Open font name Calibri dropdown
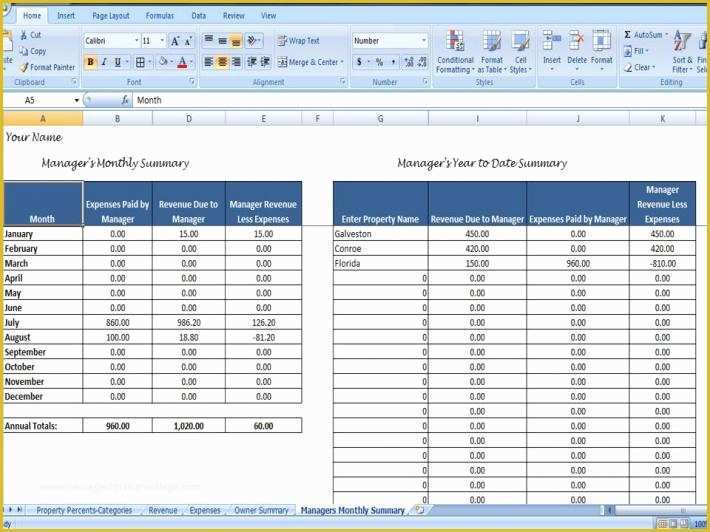The height and width of the screenshot is (532, 710). [x=136, y=41]
